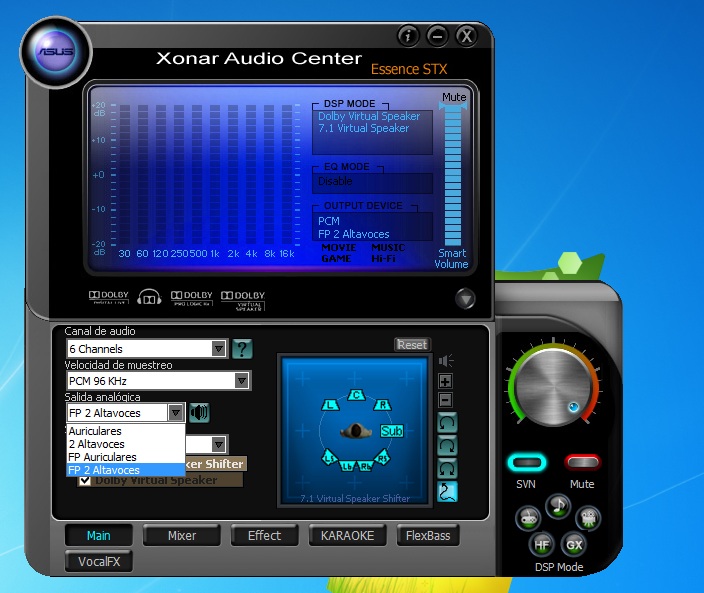The width and height of the screenshot is (704, 593).
Task: Collapse panel with round down arrow
Action: pyautogui.click(x=465, y=299)
